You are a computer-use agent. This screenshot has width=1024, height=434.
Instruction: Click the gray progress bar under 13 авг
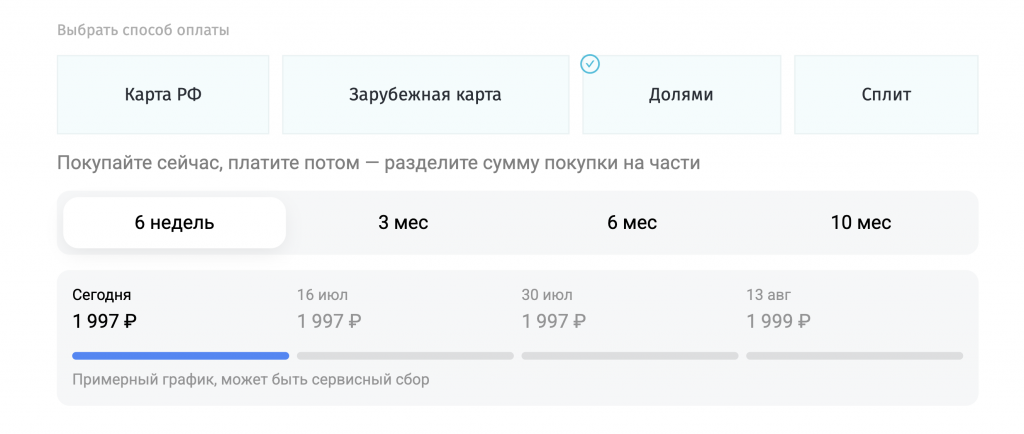(854, 356)
